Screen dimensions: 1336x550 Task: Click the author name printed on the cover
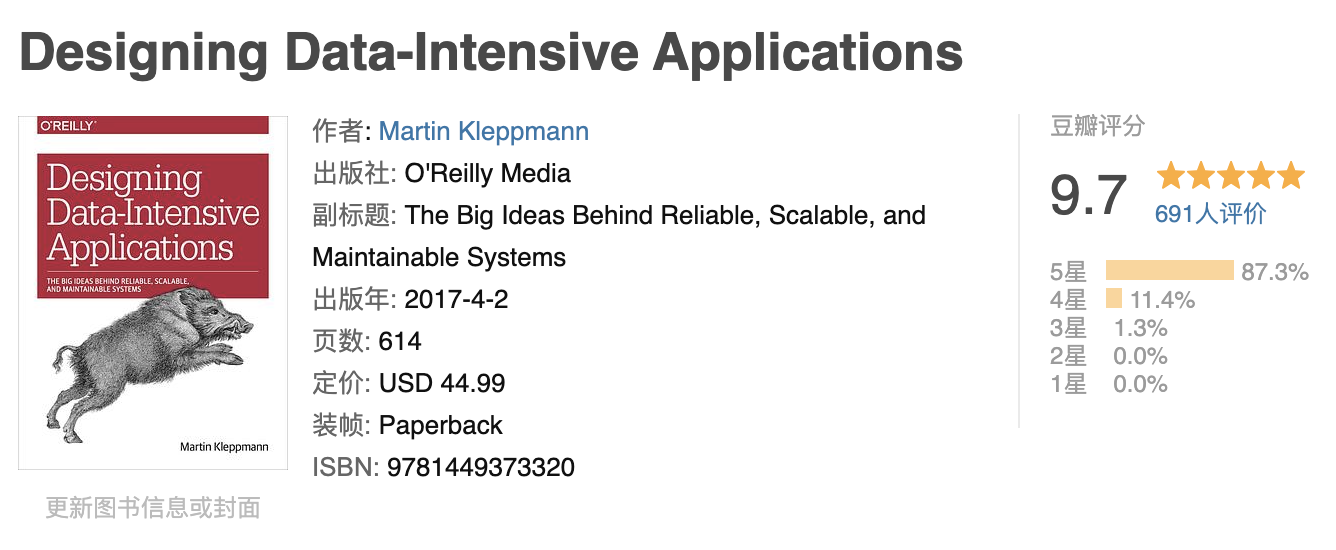point(223,446)
